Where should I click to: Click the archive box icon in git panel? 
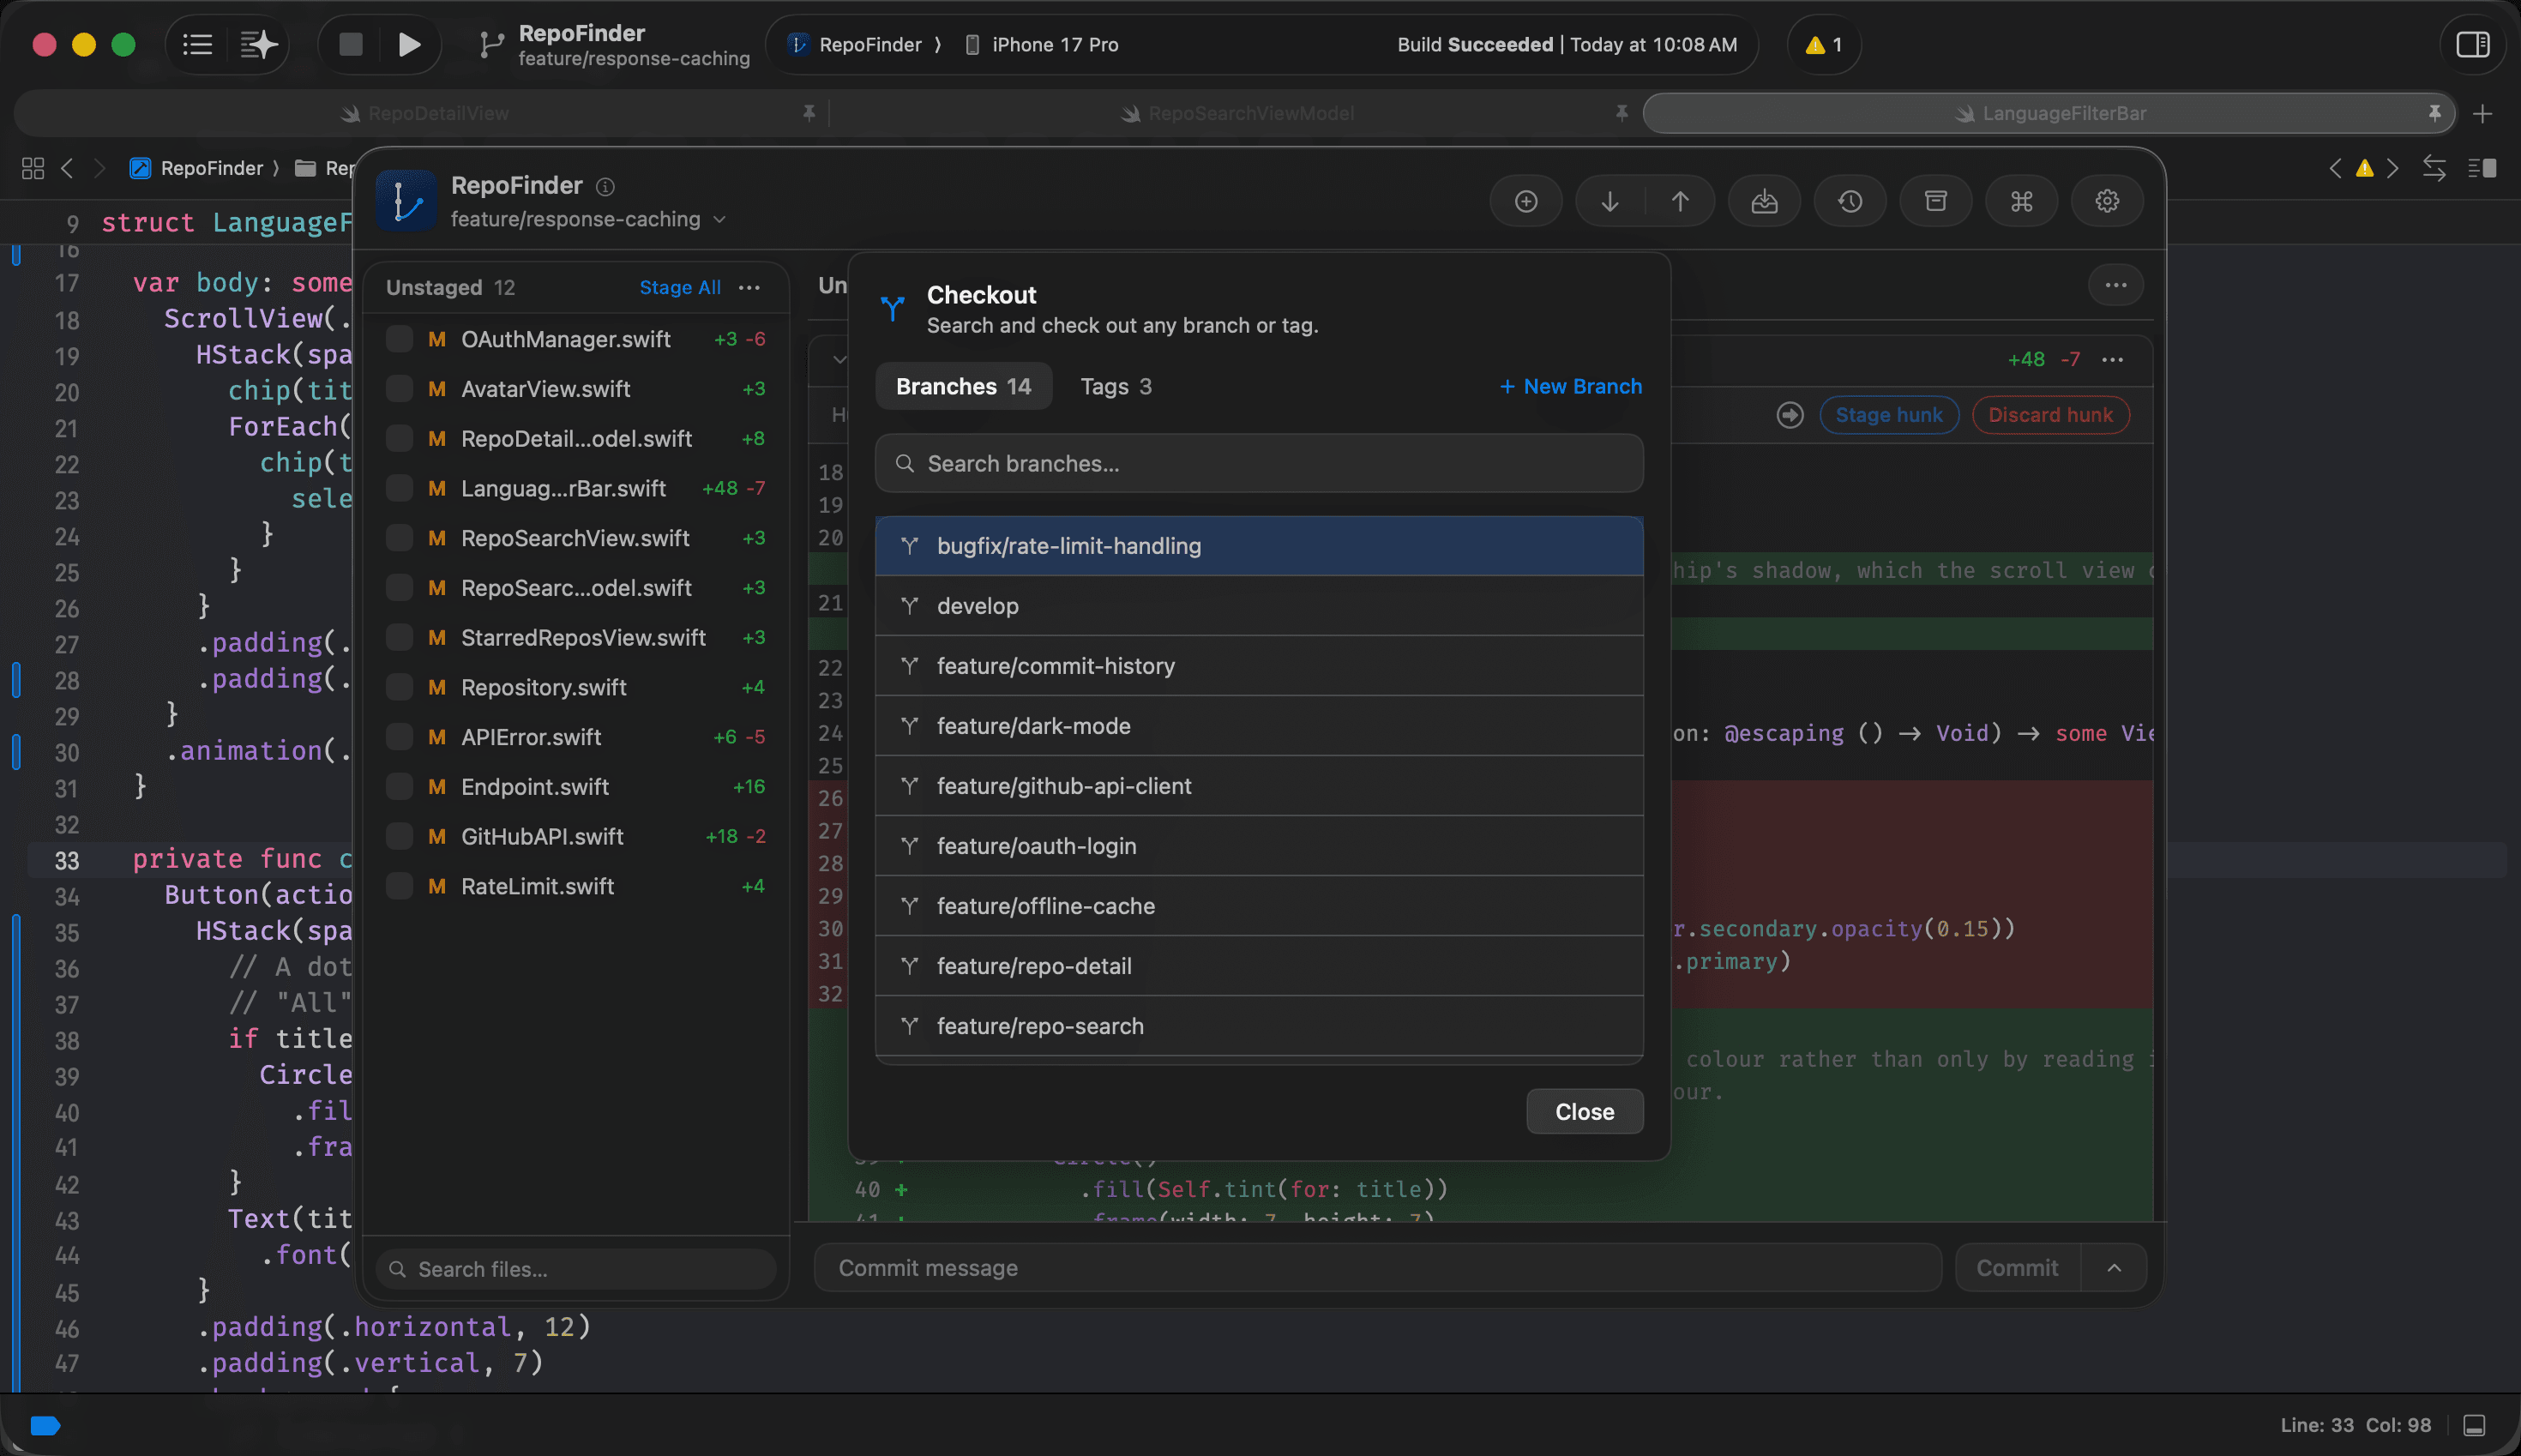point(1936,201)
